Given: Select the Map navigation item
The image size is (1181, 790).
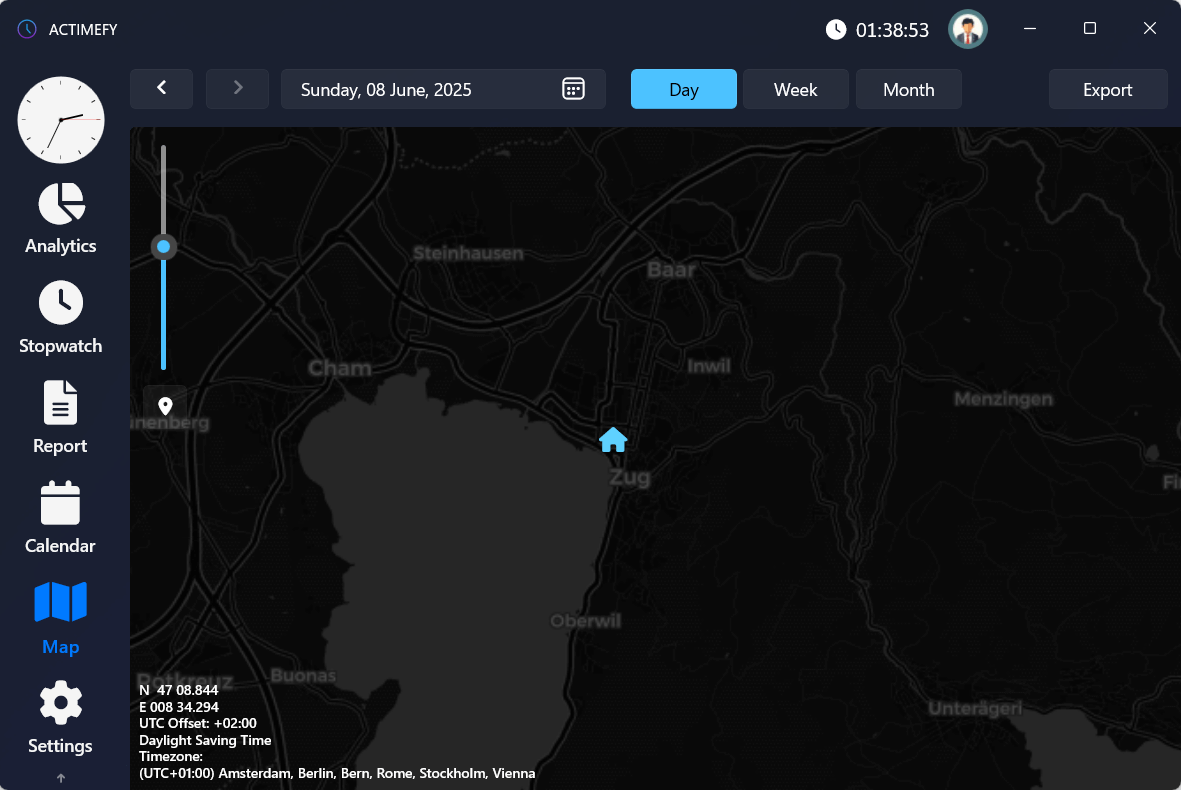Looking at the screenshot, I should pyautogui.click(x=60, y=618).
